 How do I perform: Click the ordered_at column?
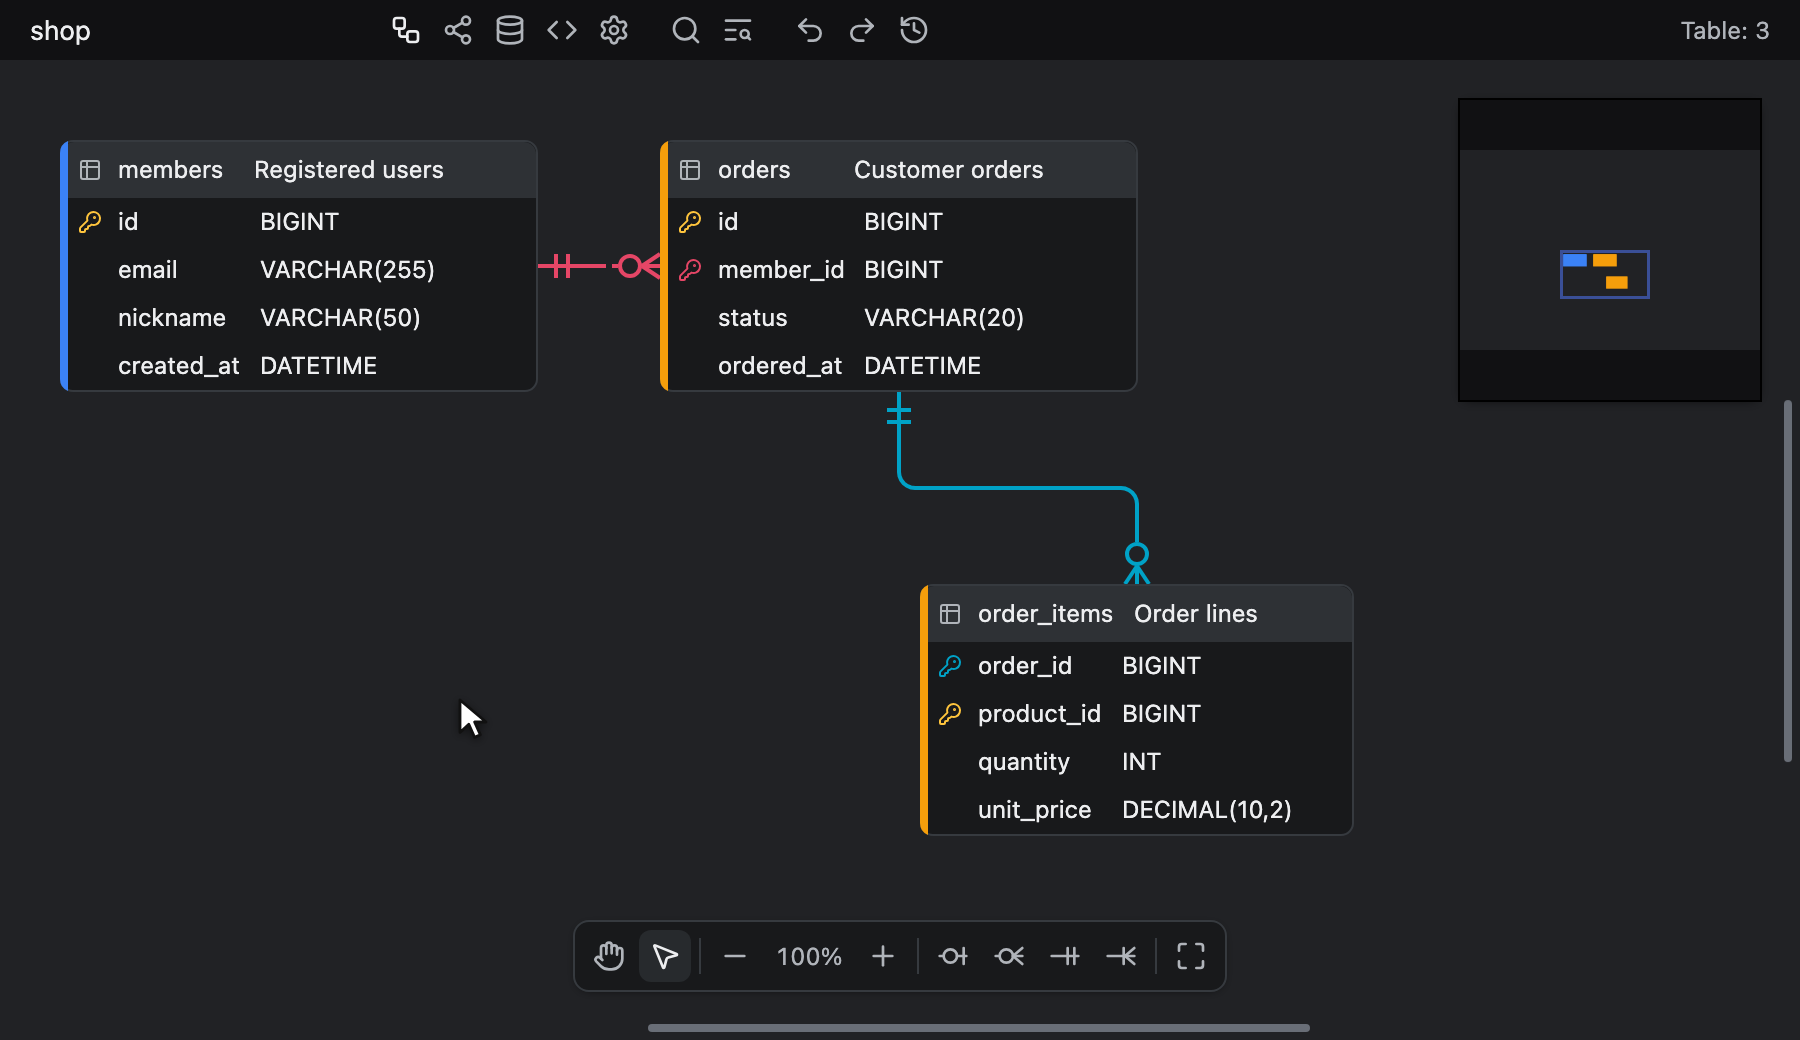coord(902,366)
